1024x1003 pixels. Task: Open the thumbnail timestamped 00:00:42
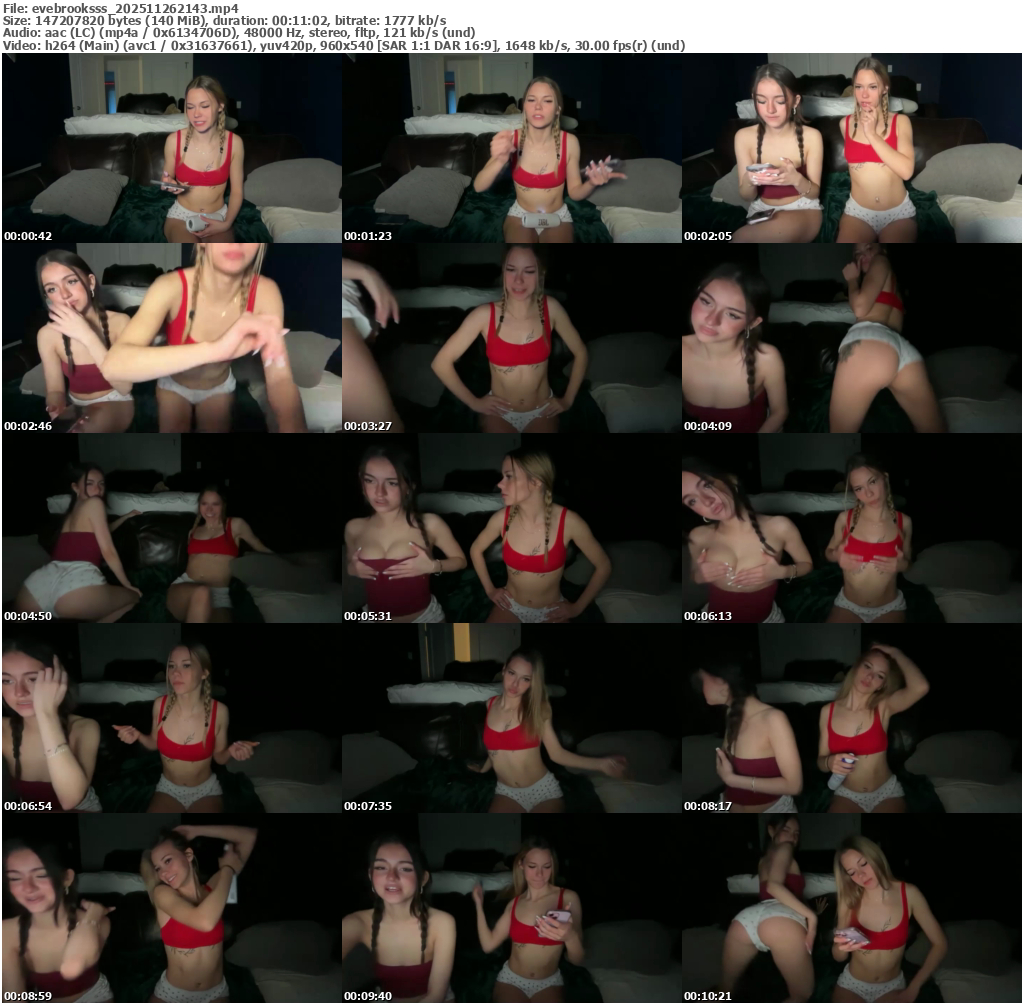pyautogui.click(x=171, y=148)
